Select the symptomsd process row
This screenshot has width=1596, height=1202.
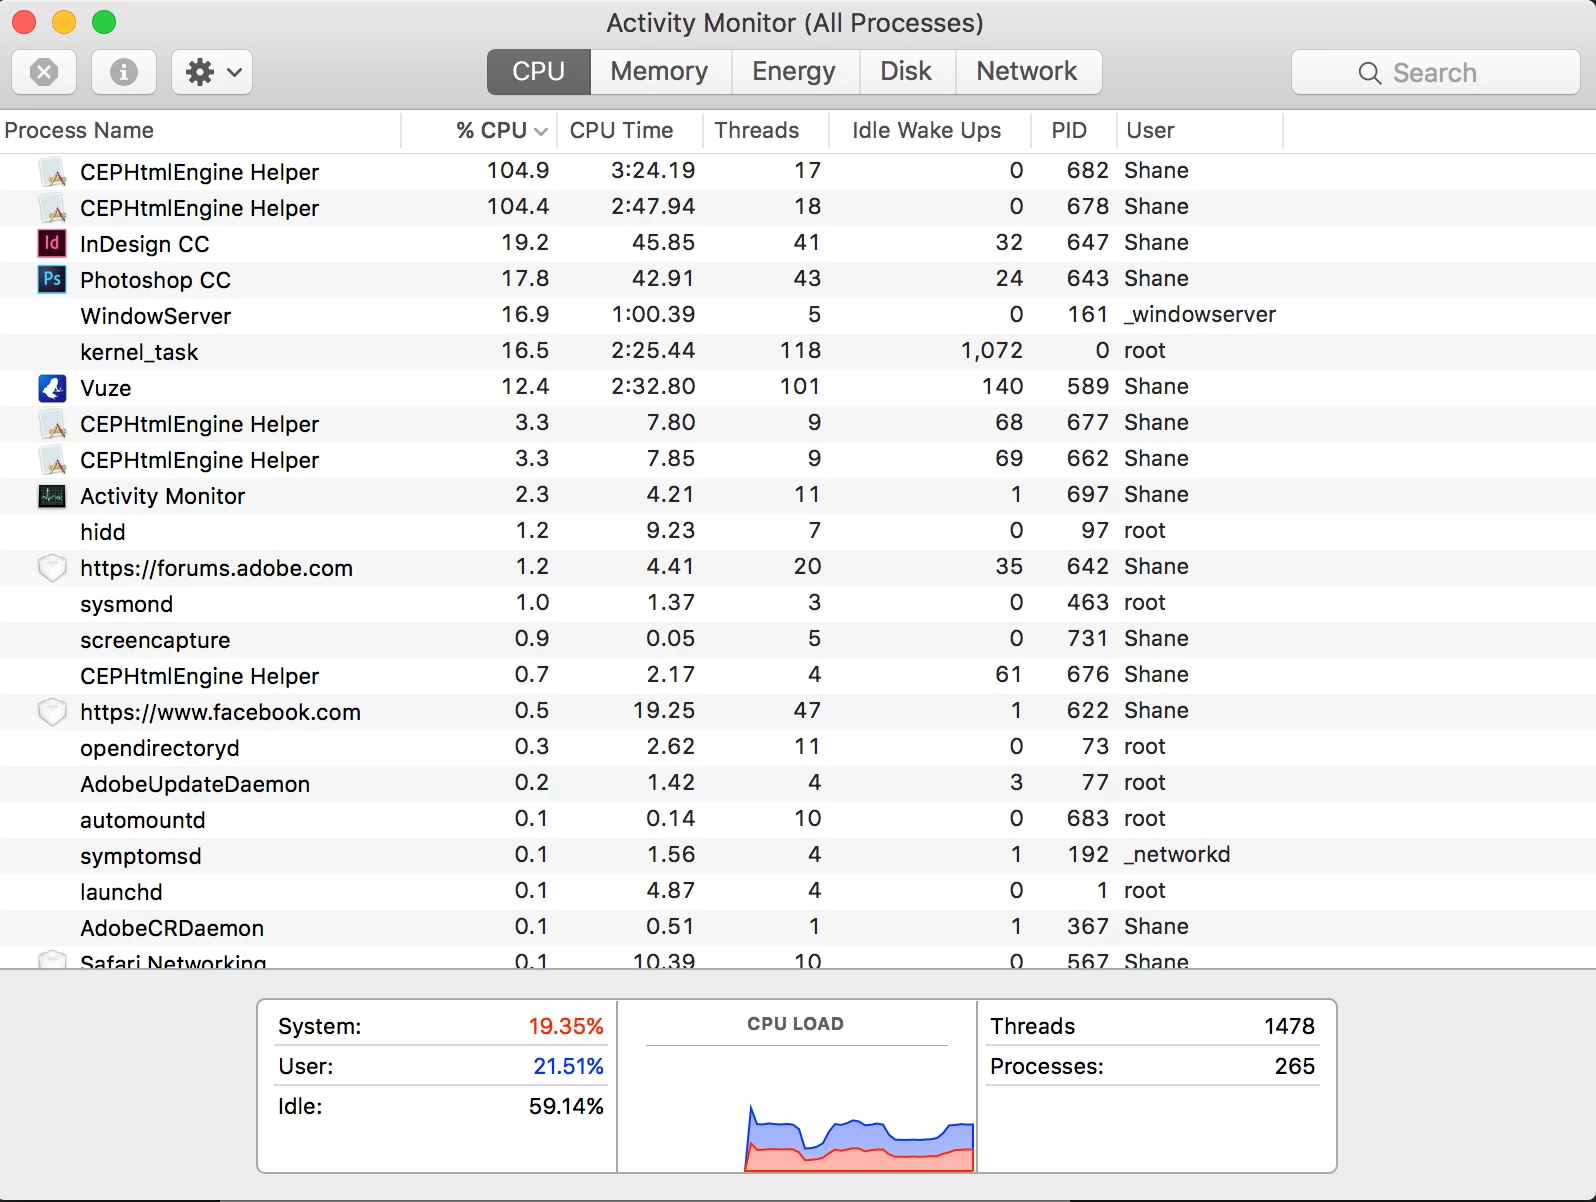pyautogui.click(x=798, y=856)
